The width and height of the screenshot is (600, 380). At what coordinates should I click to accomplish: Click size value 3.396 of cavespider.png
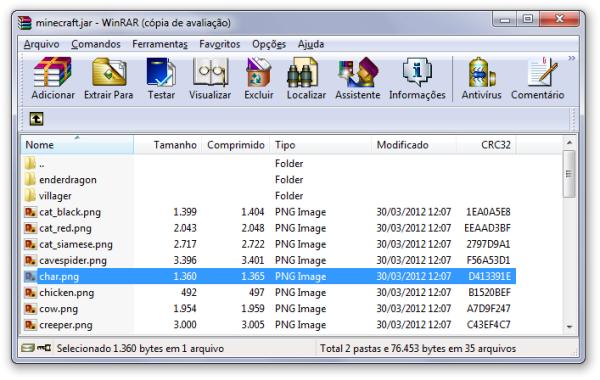click(185, 260)
